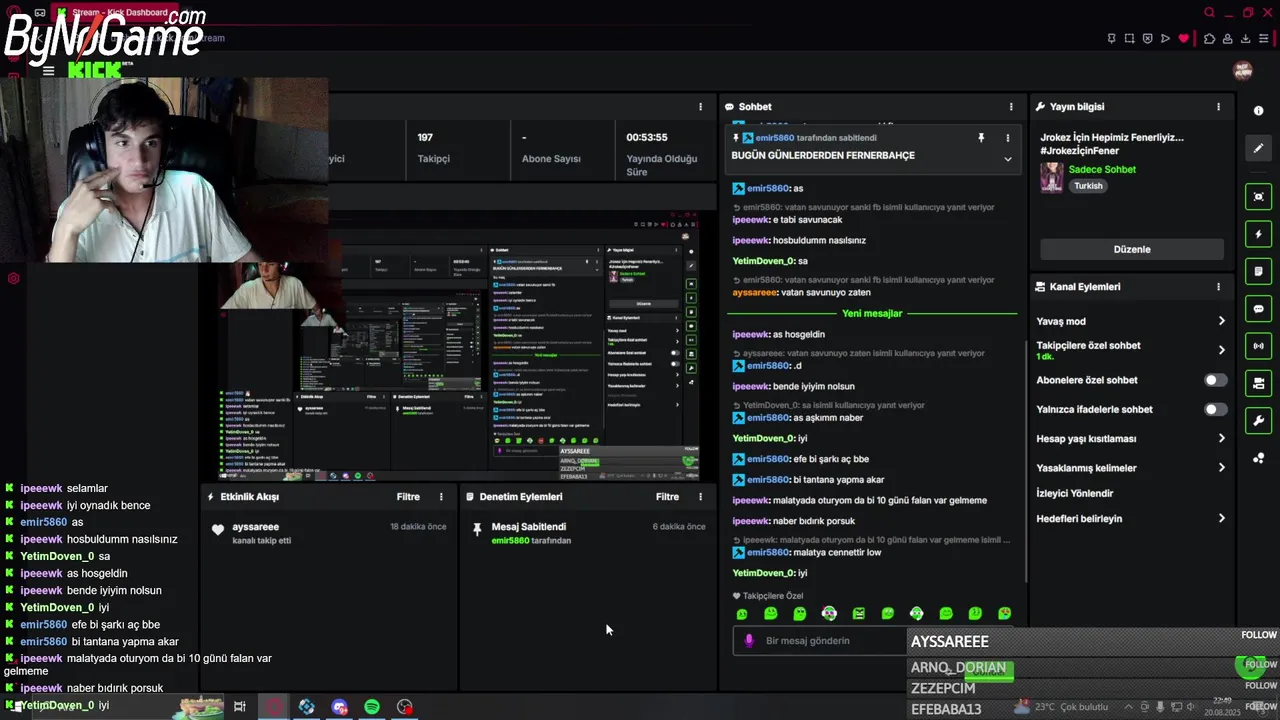Insert the last emote in the emote row
1280x720 pixels.
point(1004,614)
